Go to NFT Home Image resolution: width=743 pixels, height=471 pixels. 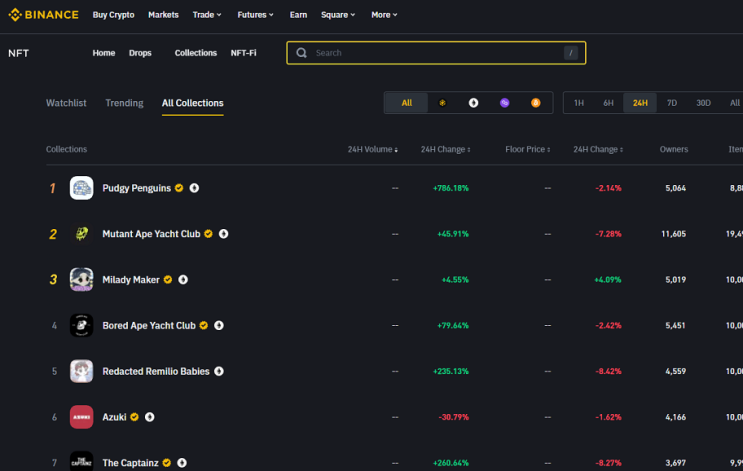104,53
